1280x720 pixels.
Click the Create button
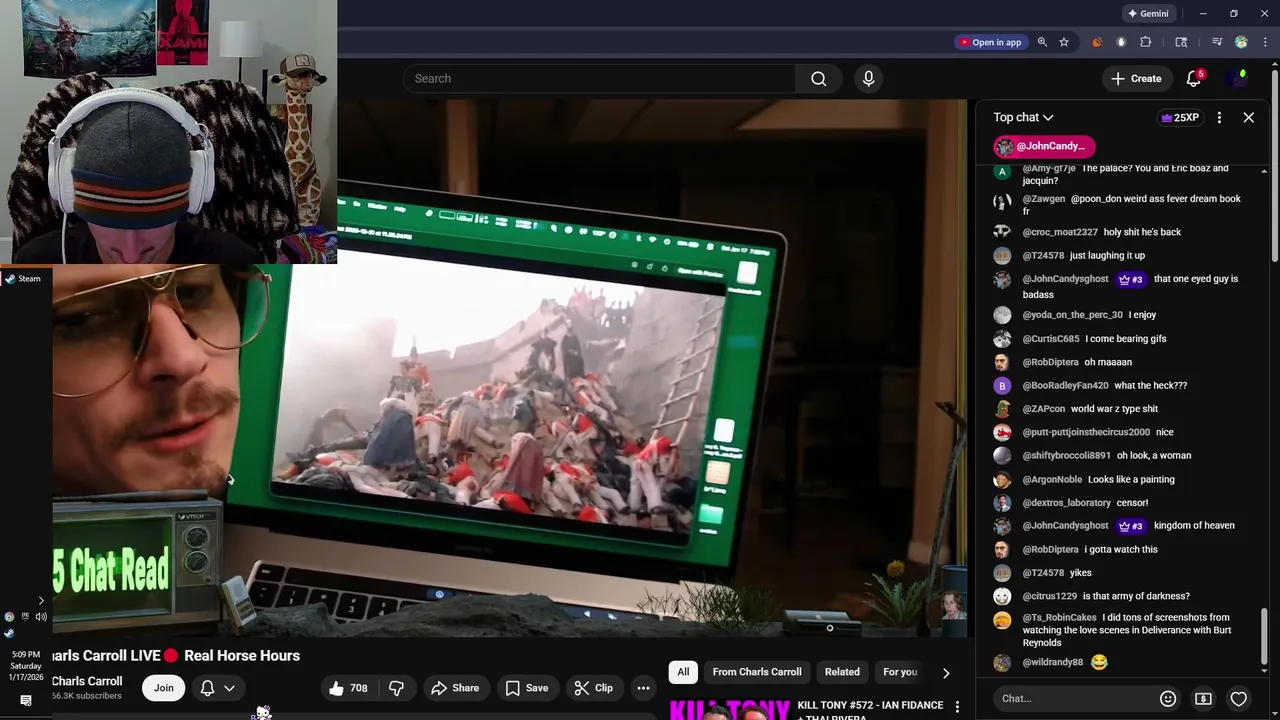click(1136, 79)
